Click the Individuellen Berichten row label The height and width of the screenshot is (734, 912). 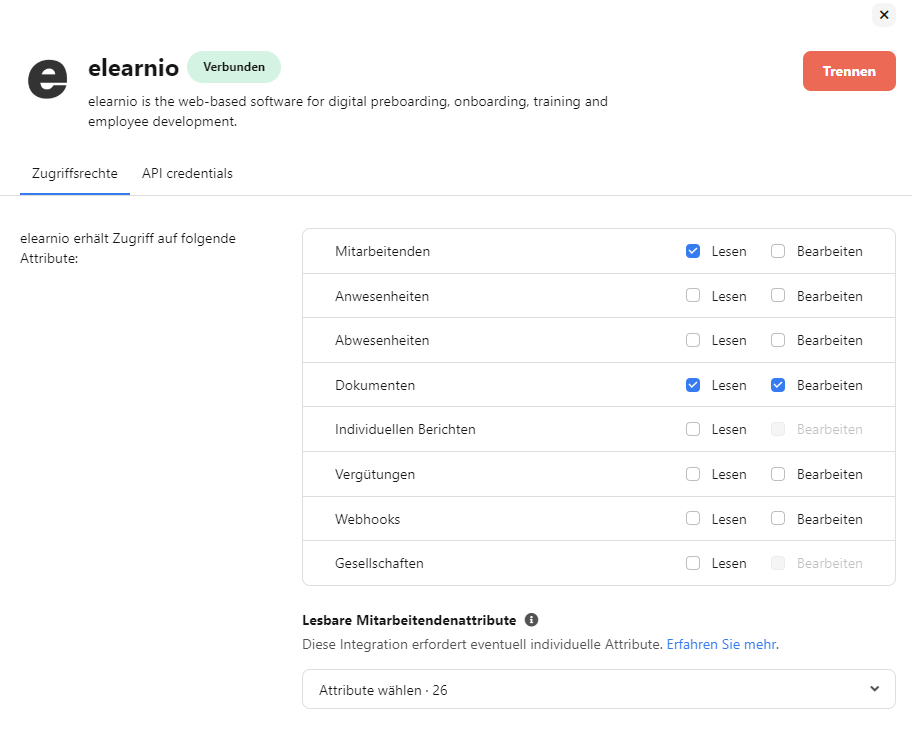click(405, 429)
